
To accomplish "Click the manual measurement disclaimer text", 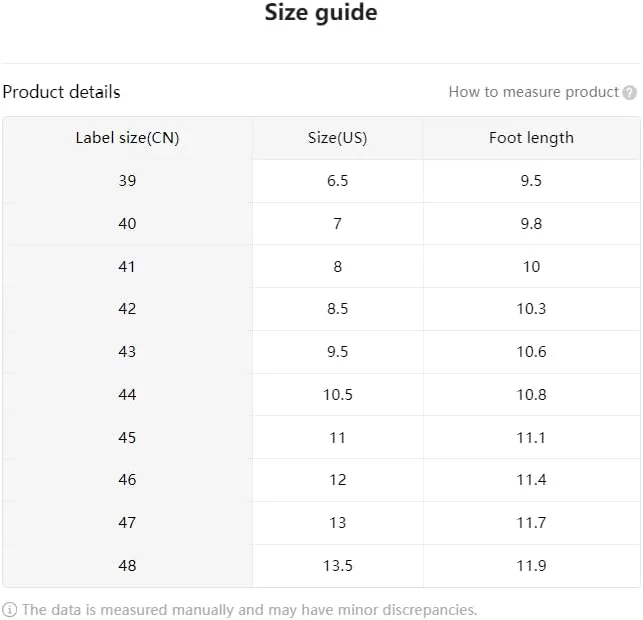I will pyautogui.click(x=250, y=610).
